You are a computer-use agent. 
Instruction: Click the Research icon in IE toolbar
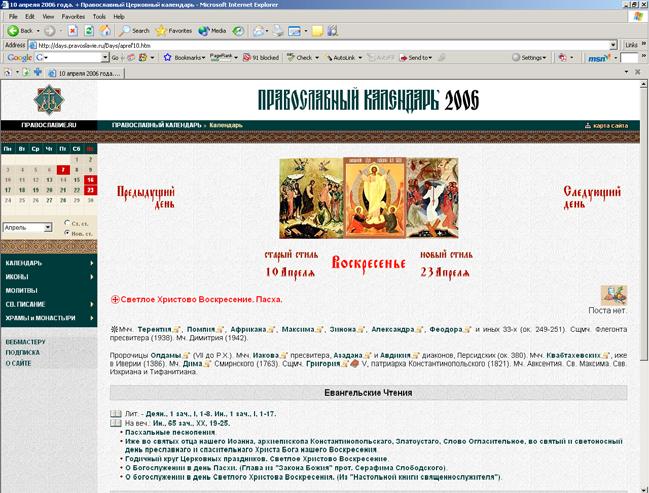332,31
